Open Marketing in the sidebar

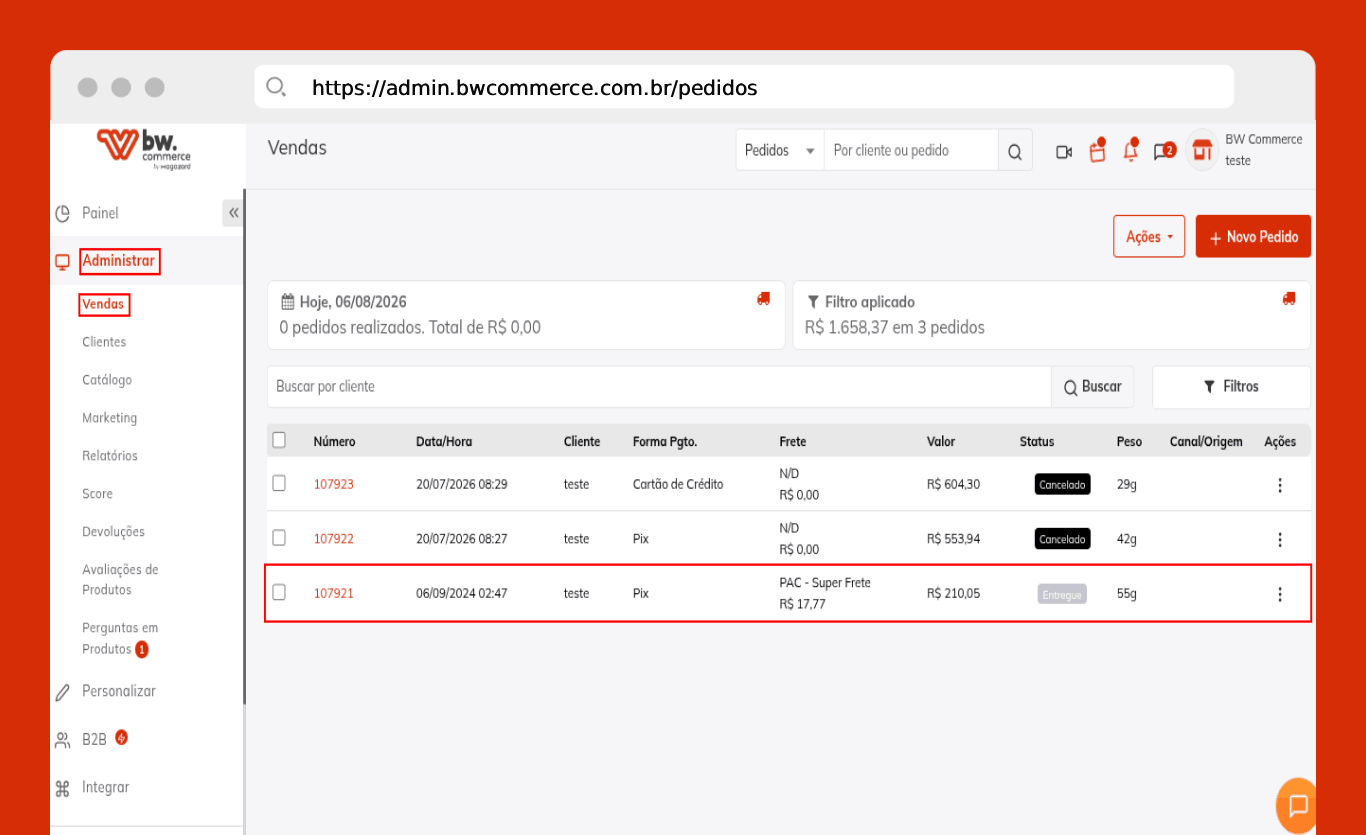[110, 418]
